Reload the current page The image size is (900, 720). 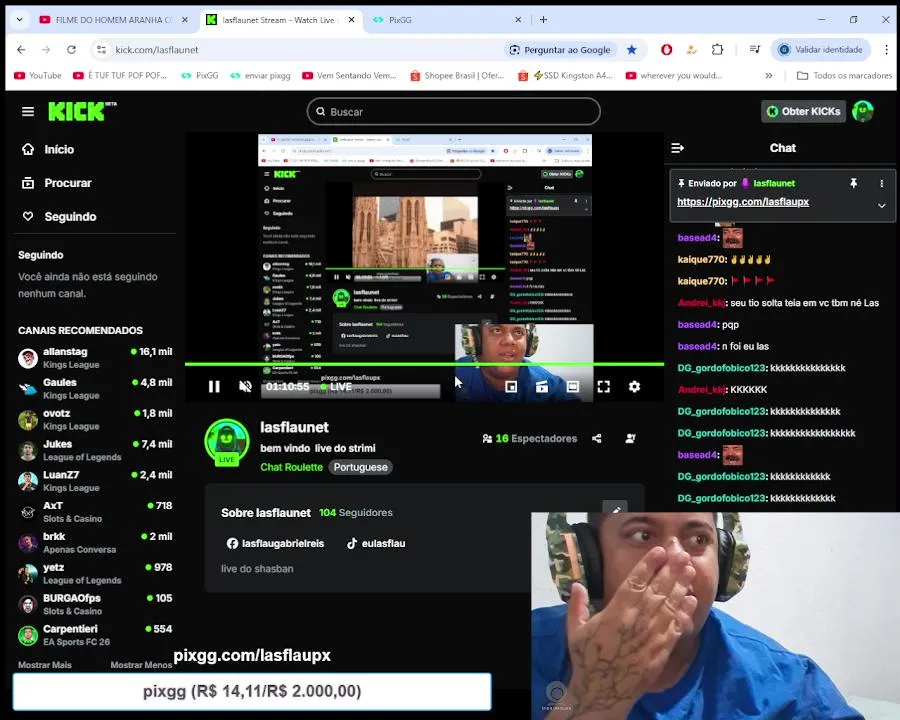71,50
